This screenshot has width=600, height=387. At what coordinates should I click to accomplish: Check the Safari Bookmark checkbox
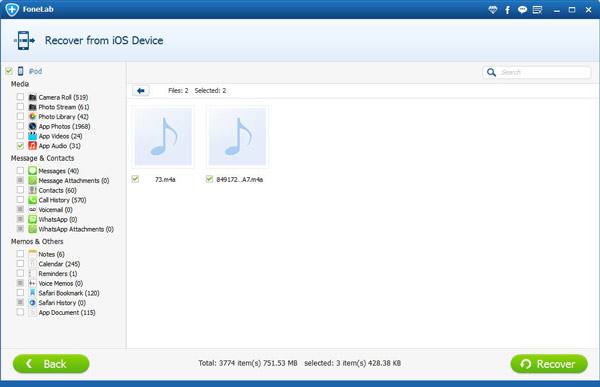coord(20,292)
